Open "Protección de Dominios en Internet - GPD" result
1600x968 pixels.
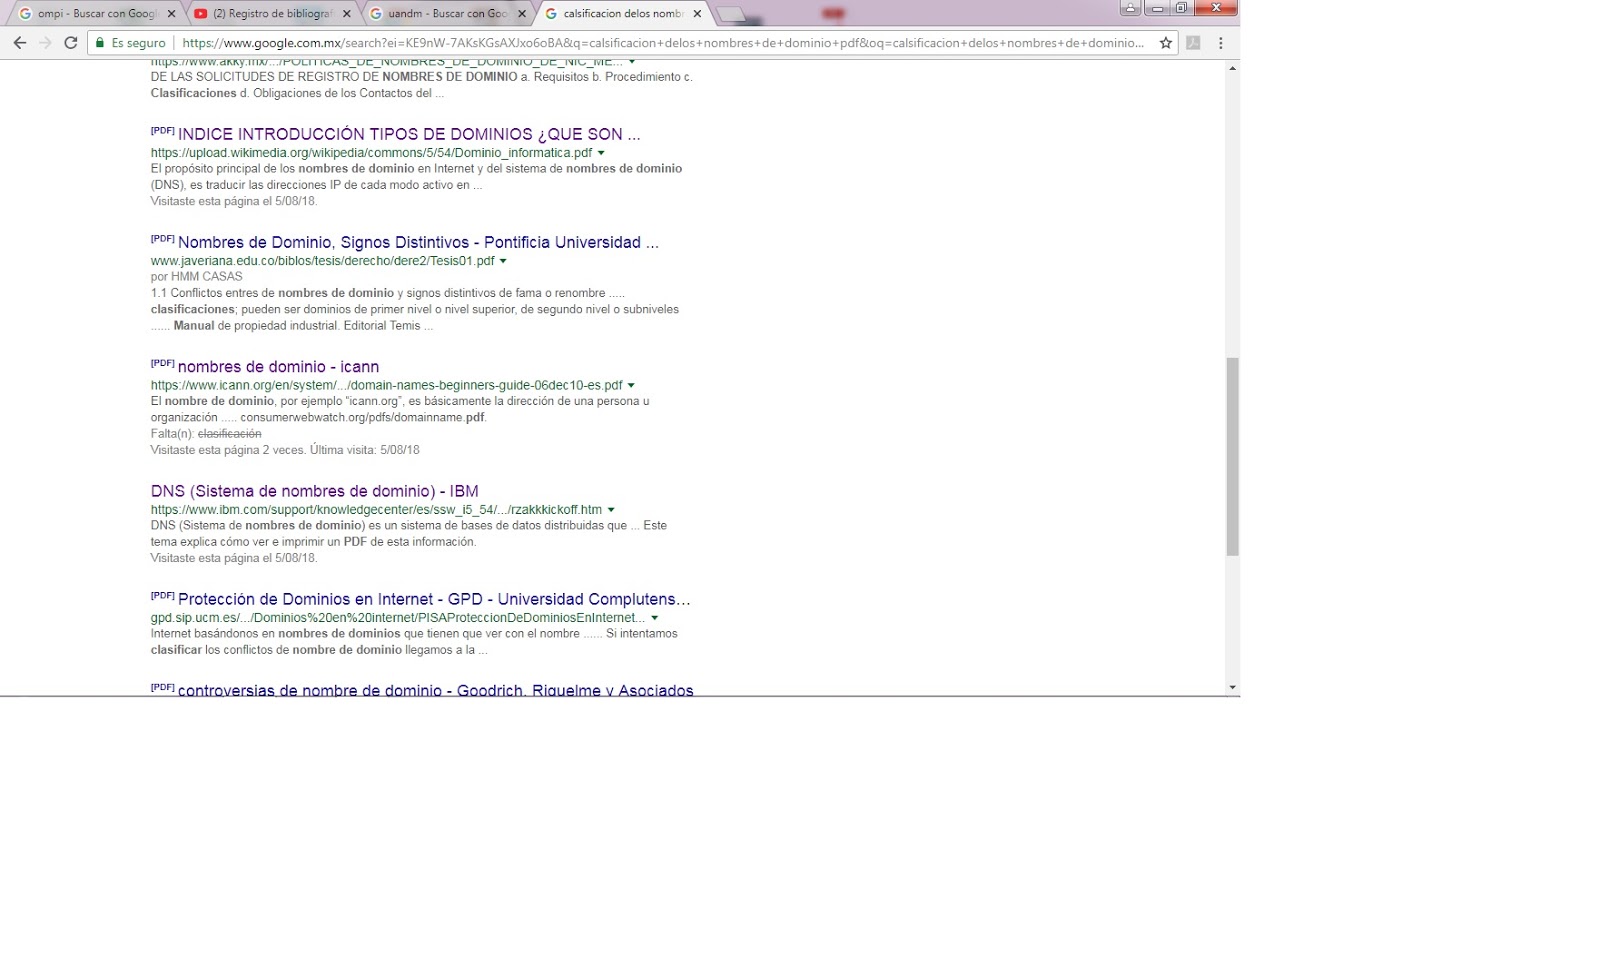click(434, 599)
